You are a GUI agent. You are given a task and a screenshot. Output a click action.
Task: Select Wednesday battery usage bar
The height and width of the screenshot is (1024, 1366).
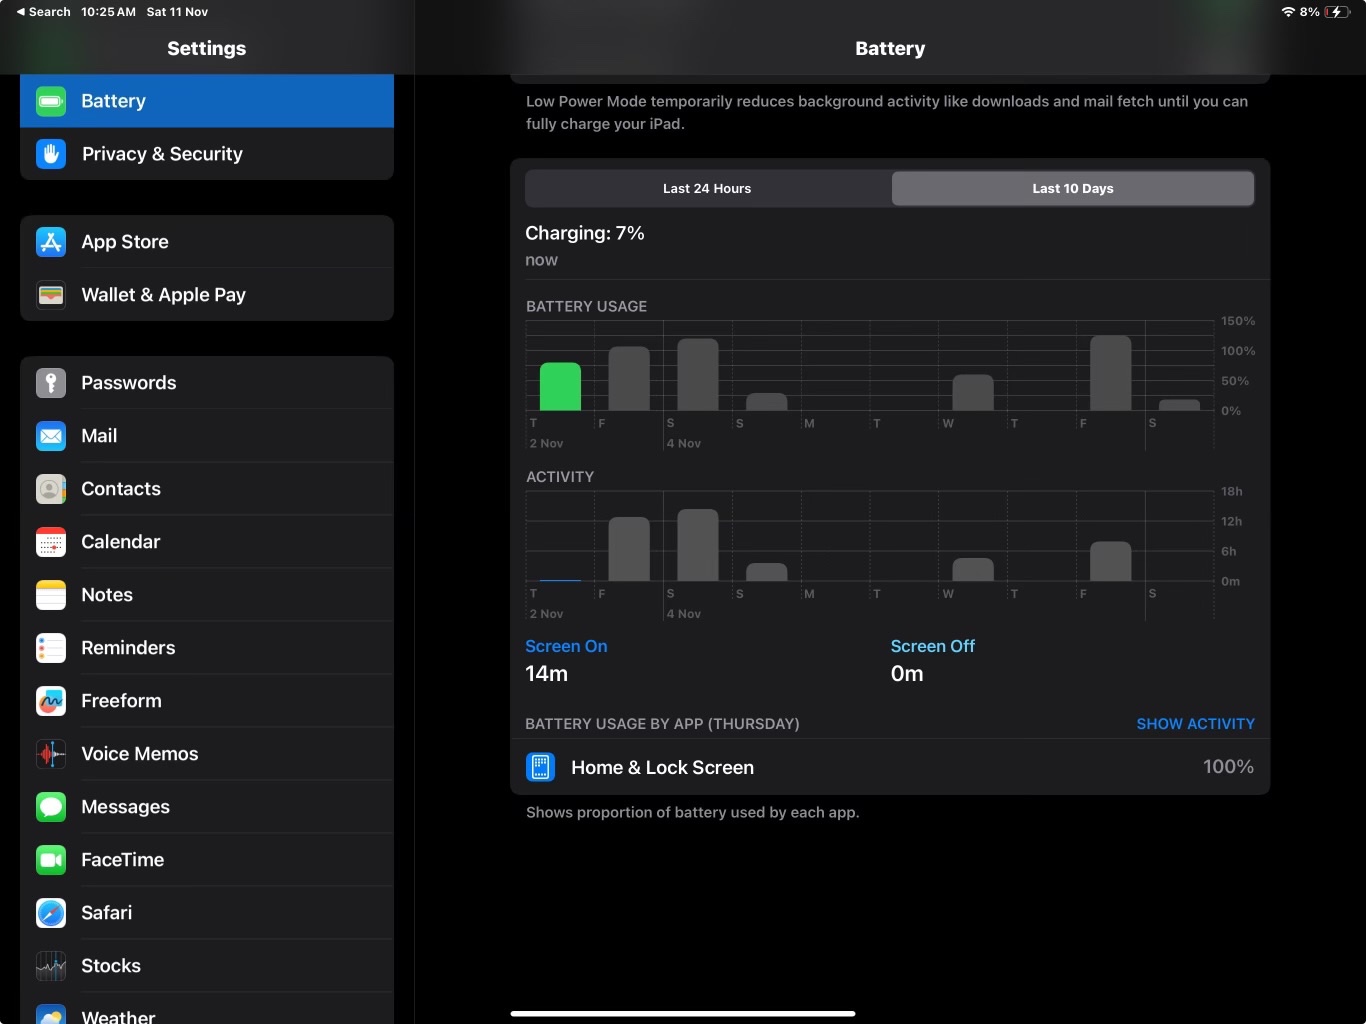973,392
